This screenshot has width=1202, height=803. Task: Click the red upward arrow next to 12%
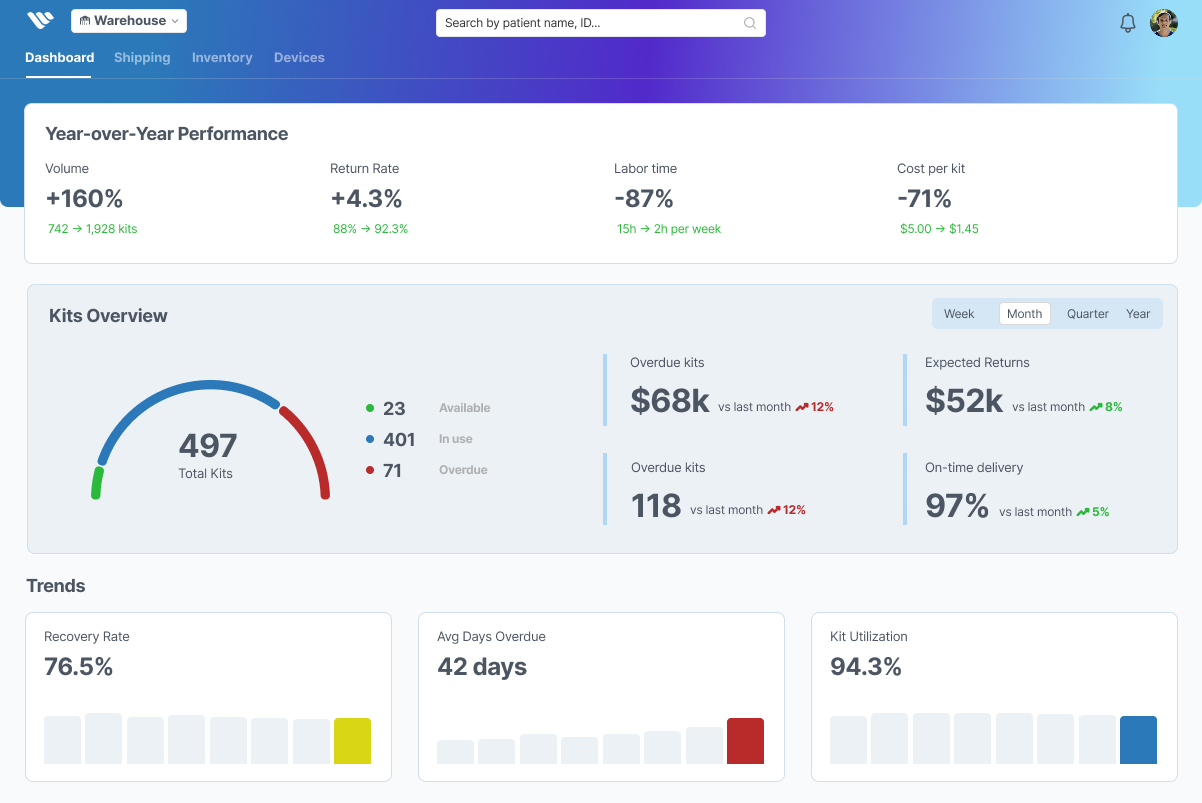point(801,406)
